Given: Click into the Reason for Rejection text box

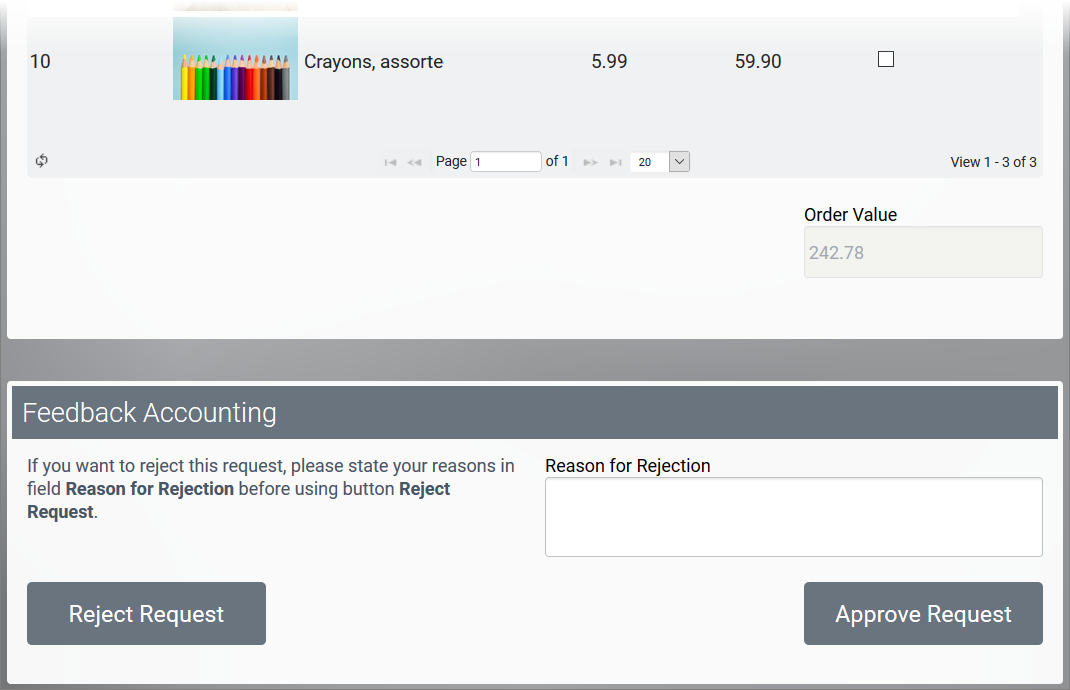Looking at the screenshot, I should point(793,516).
